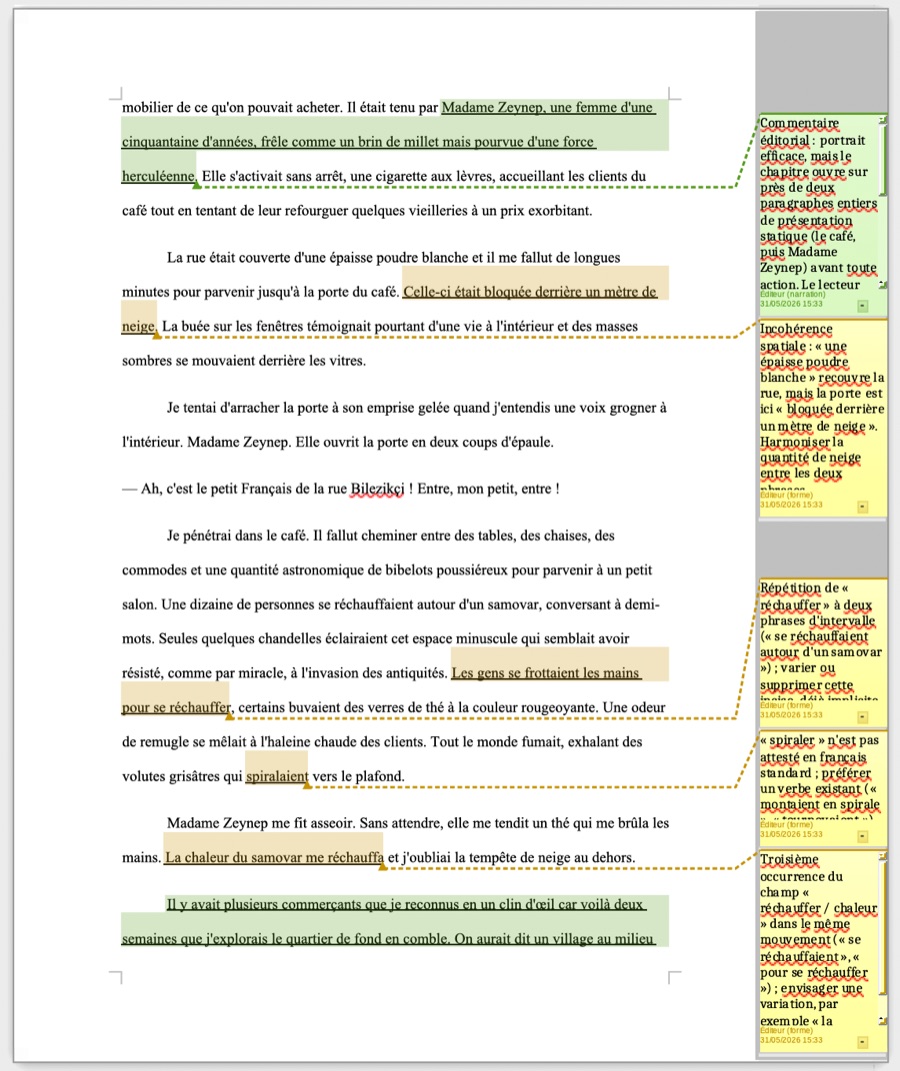Click highlighted line 'Il y avait plusieurs commerçants'
900x1071 pixels.
pyautogui.click(x=405, y=904)
